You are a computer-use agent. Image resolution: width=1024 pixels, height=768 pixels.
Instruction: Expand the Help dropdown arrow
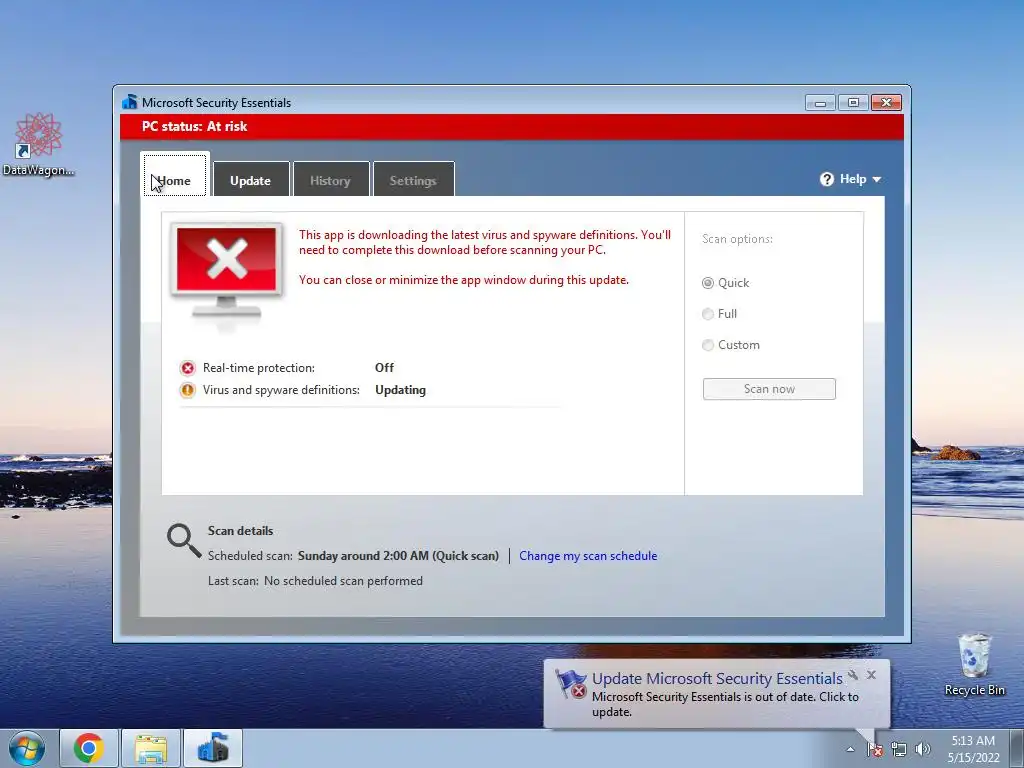[x=876, y=180]
